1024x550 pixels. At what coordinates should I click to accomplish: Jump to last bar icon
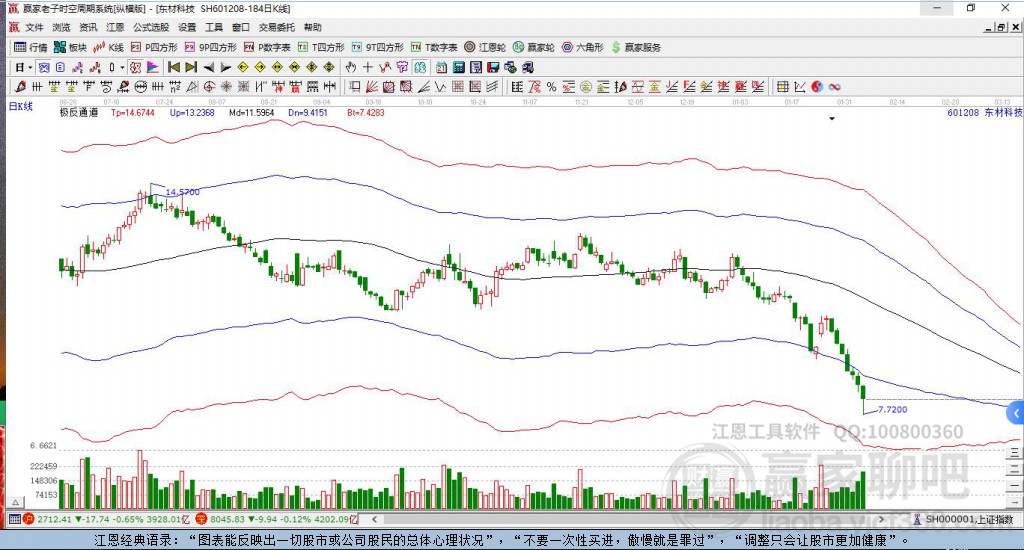pos(191,67)
